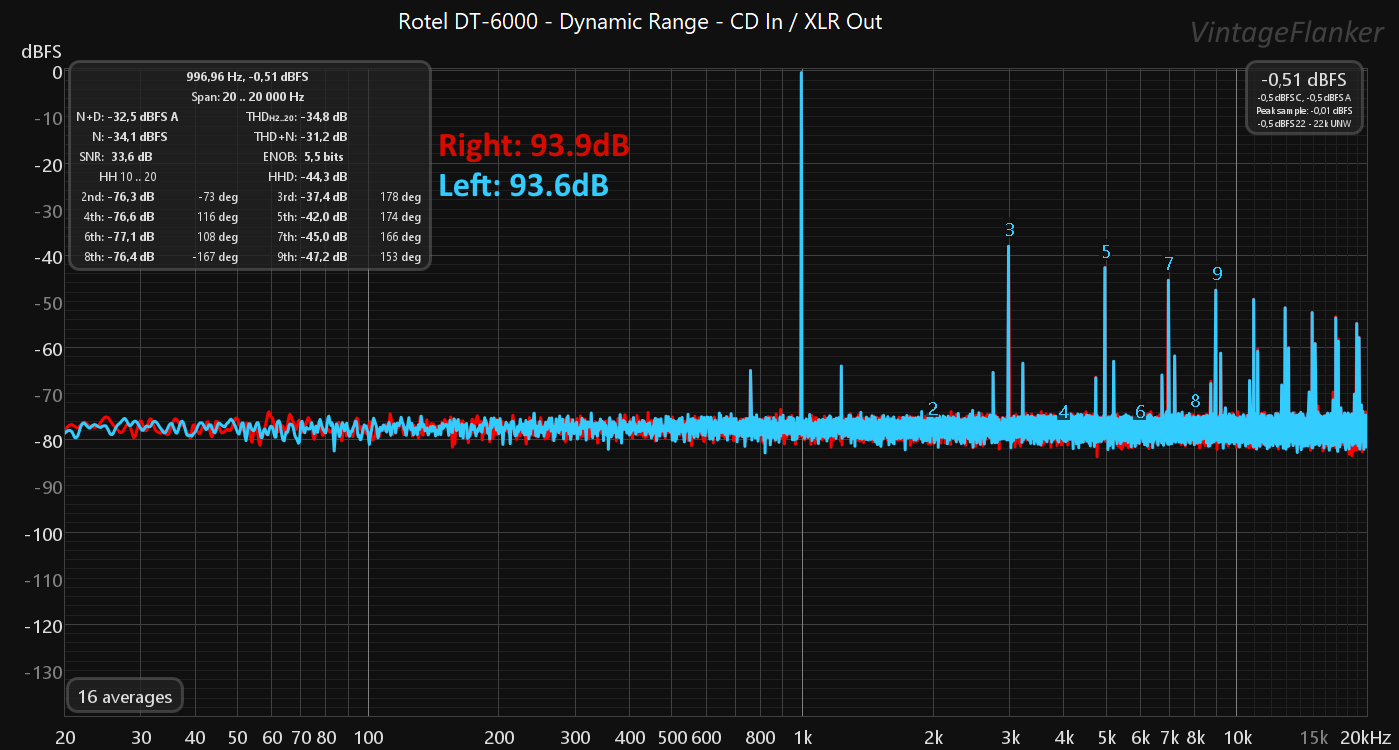This screenshot has height=750, width=1399.
Task: Click the "Span: 20 .. 20 000 Hz" line
Action: click(247, 97)
